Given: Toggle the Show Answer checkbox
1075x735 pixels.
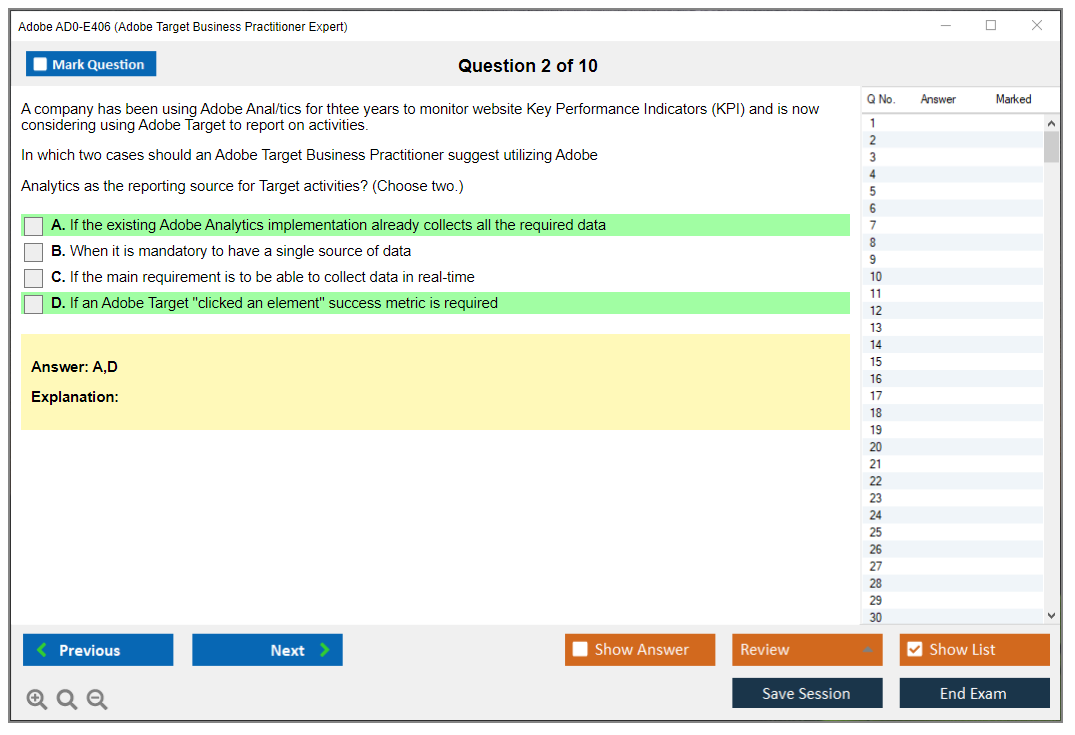Looking at the screenshot, I should point(580,650).
